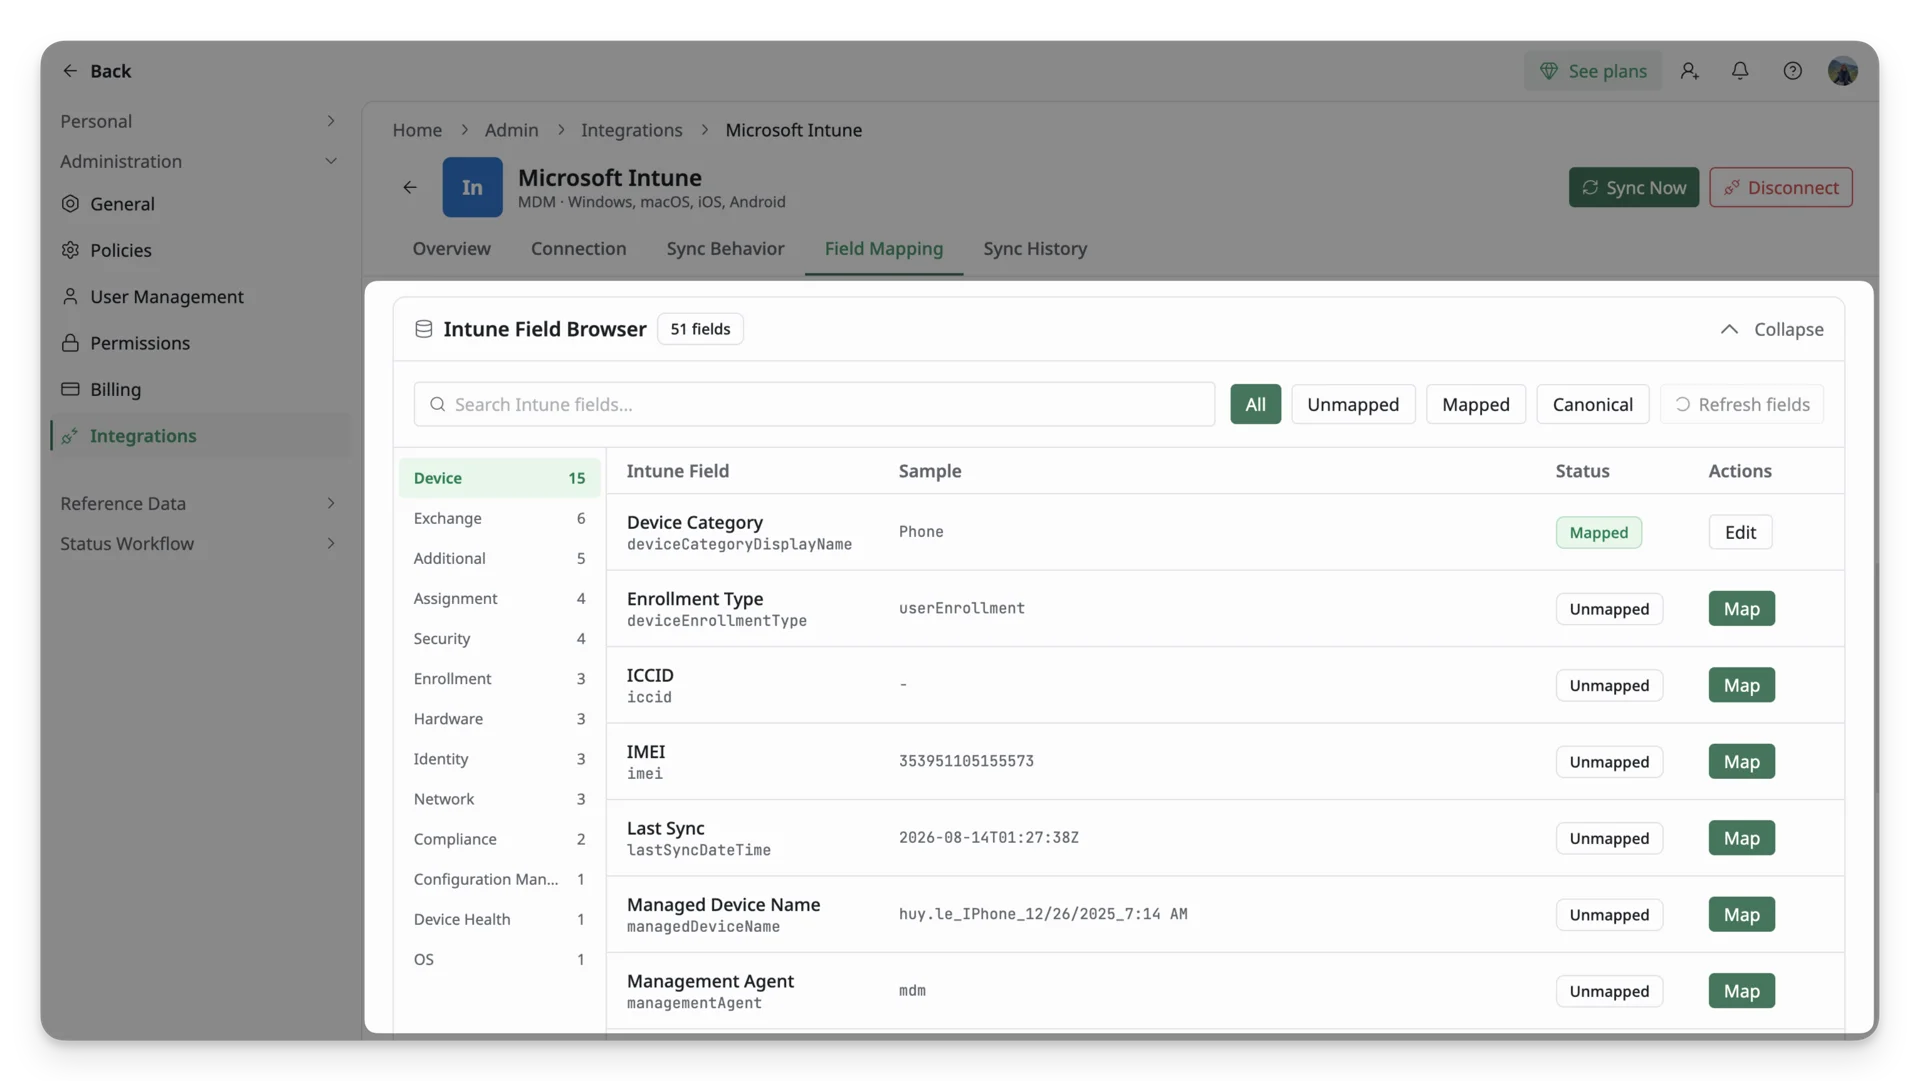This screenshot has width=1920, height=1081.
Task: Filter by Mapped fields
Action: pyautogui.click(x=1475, y=405)
